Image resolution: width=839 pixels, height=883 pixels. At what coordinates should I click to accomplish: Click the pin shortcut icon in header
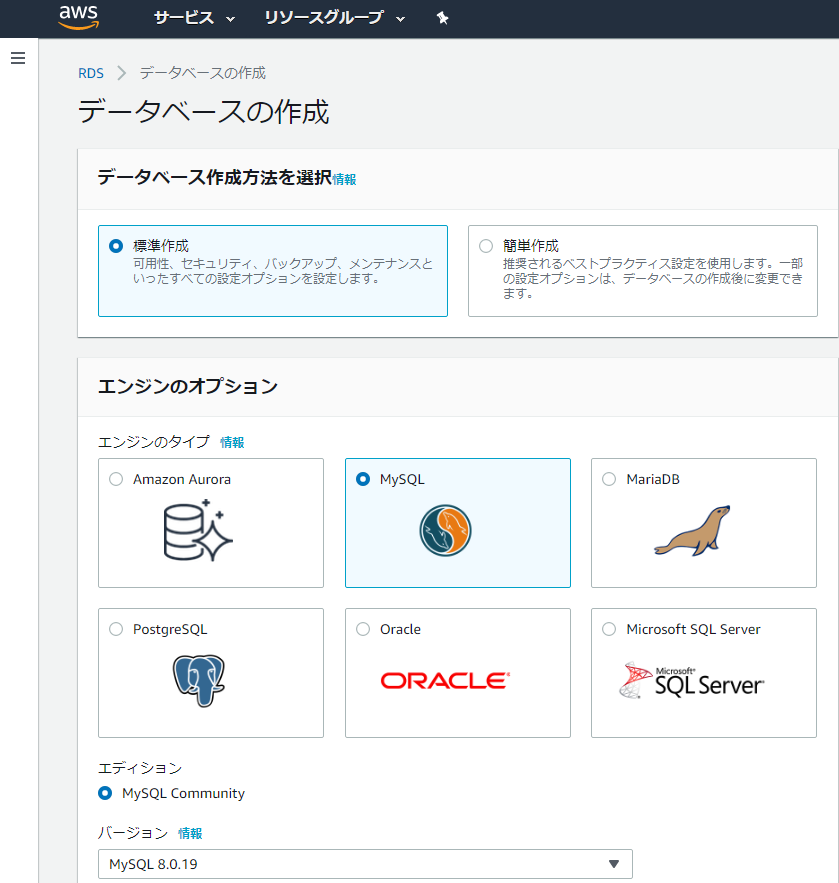[x=443, y=18]
